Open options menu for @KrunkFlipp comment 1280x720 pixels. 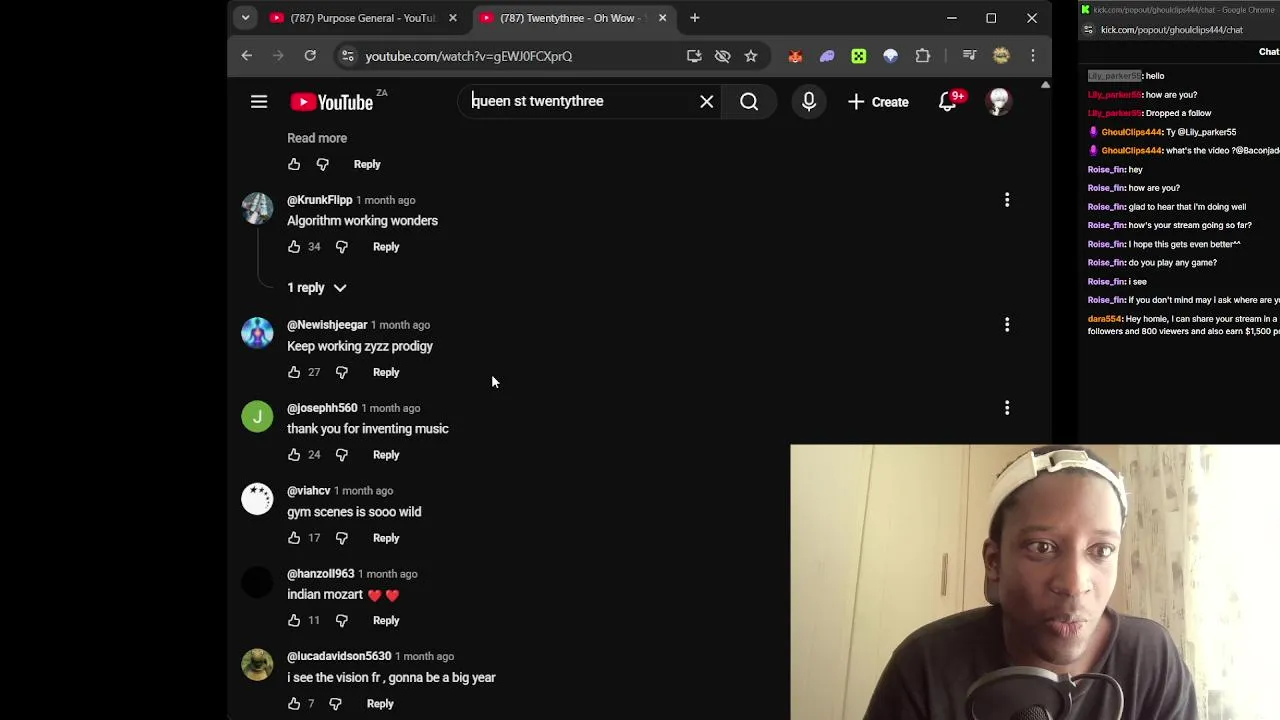(x=1007, y=200)
